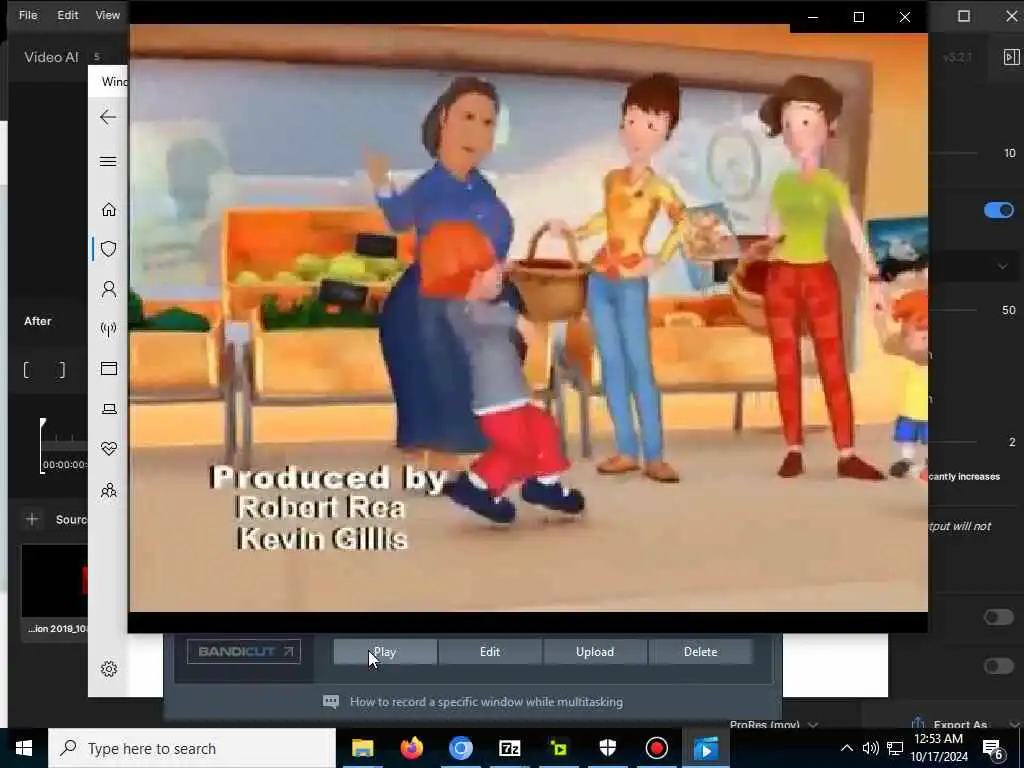Open App & browser control icon
Image resolution: width=1024 pixels, height=768 pixels.
click(x=108, y=369)
